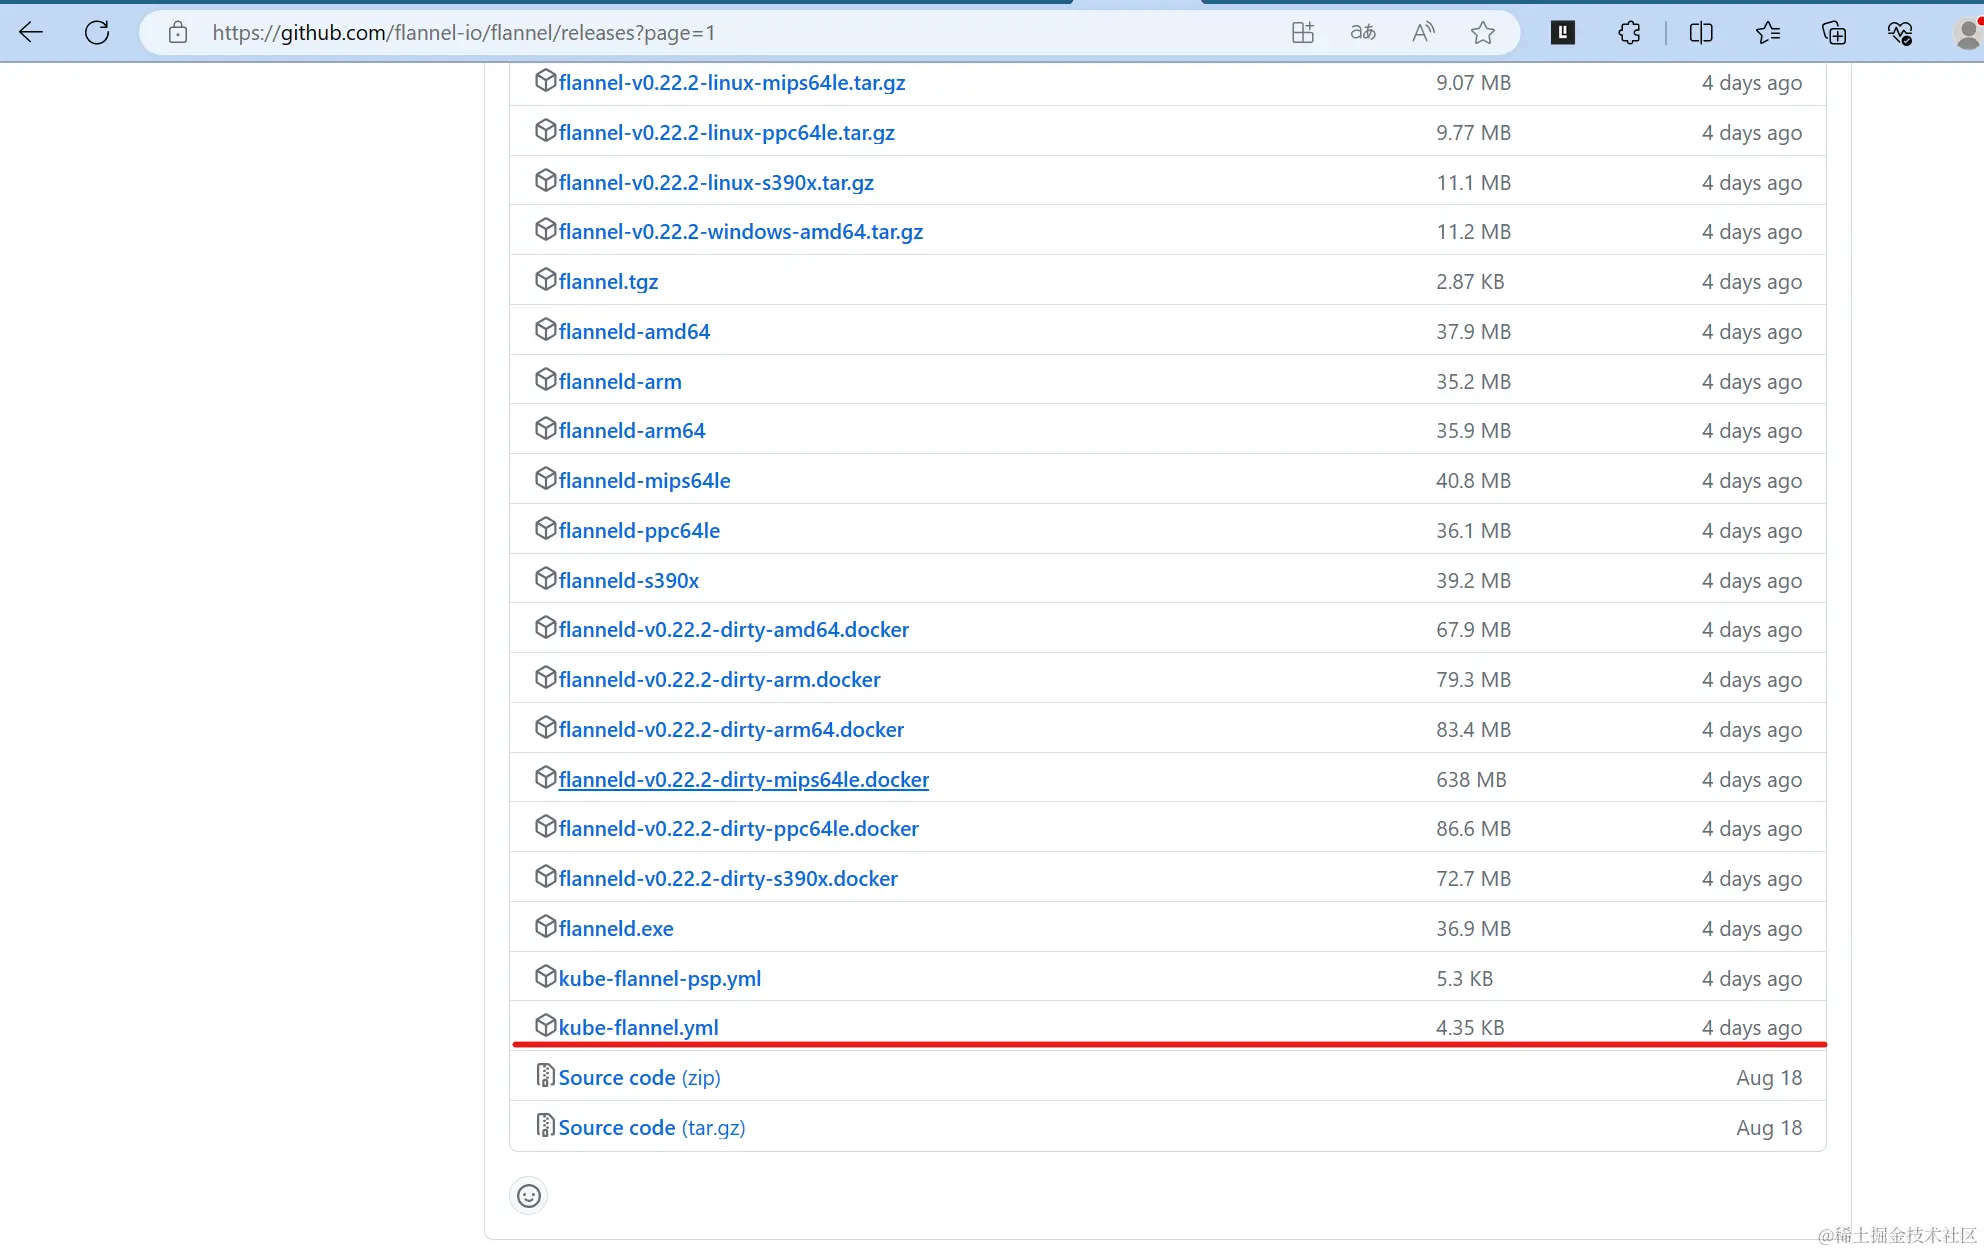This screenshot has height=1252, width=1984.
Task: Click the browser back arrow
Action: coord(31,33)
